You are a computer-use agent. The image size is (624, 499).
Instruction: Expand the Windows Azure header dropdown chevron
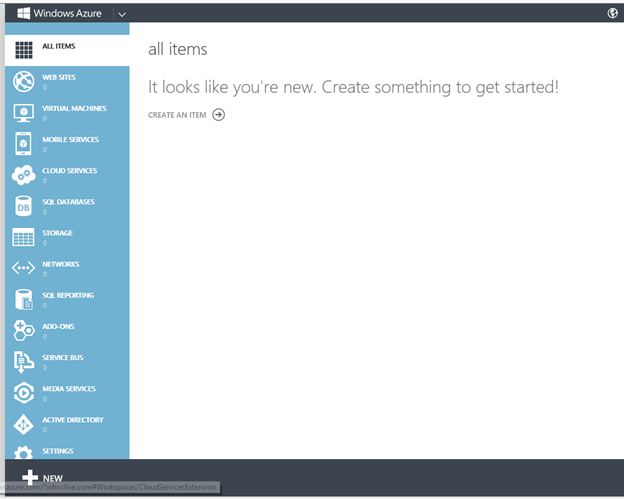pos(122,15)
